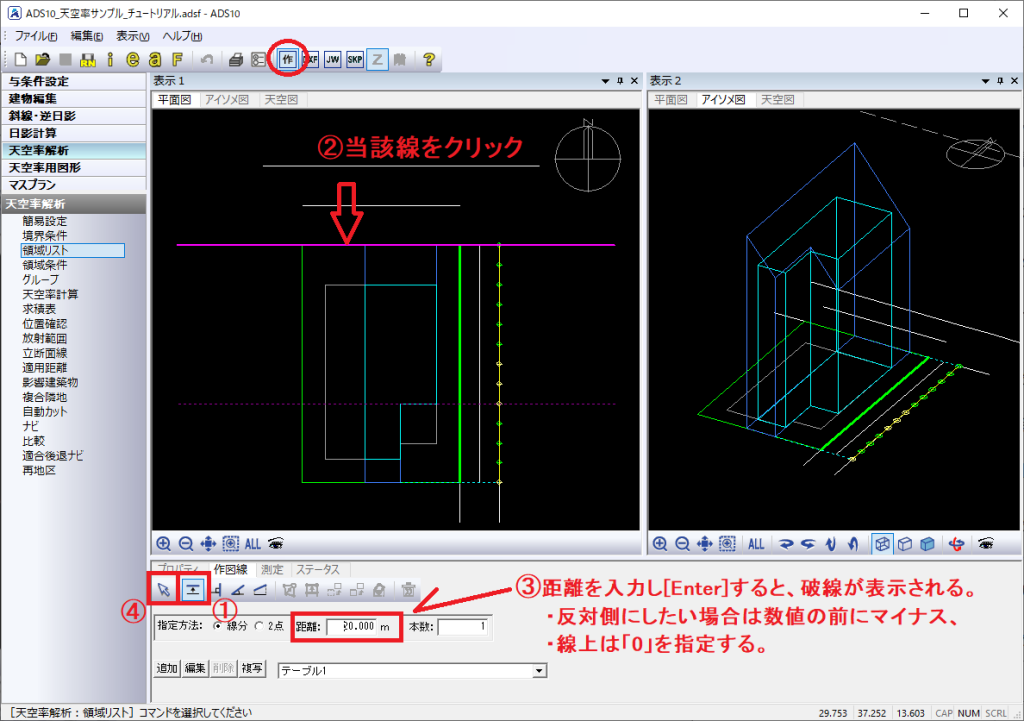Click the yellow 'a' toolbar icon
1024x721 pixels.
155,60
